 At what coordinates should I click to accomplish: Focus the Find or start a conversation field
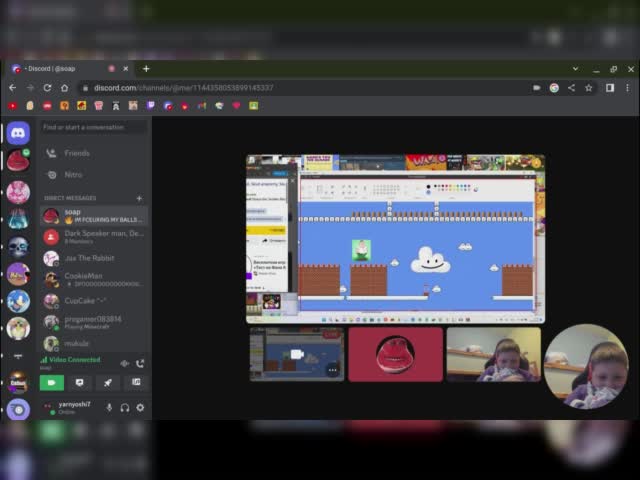94,127
